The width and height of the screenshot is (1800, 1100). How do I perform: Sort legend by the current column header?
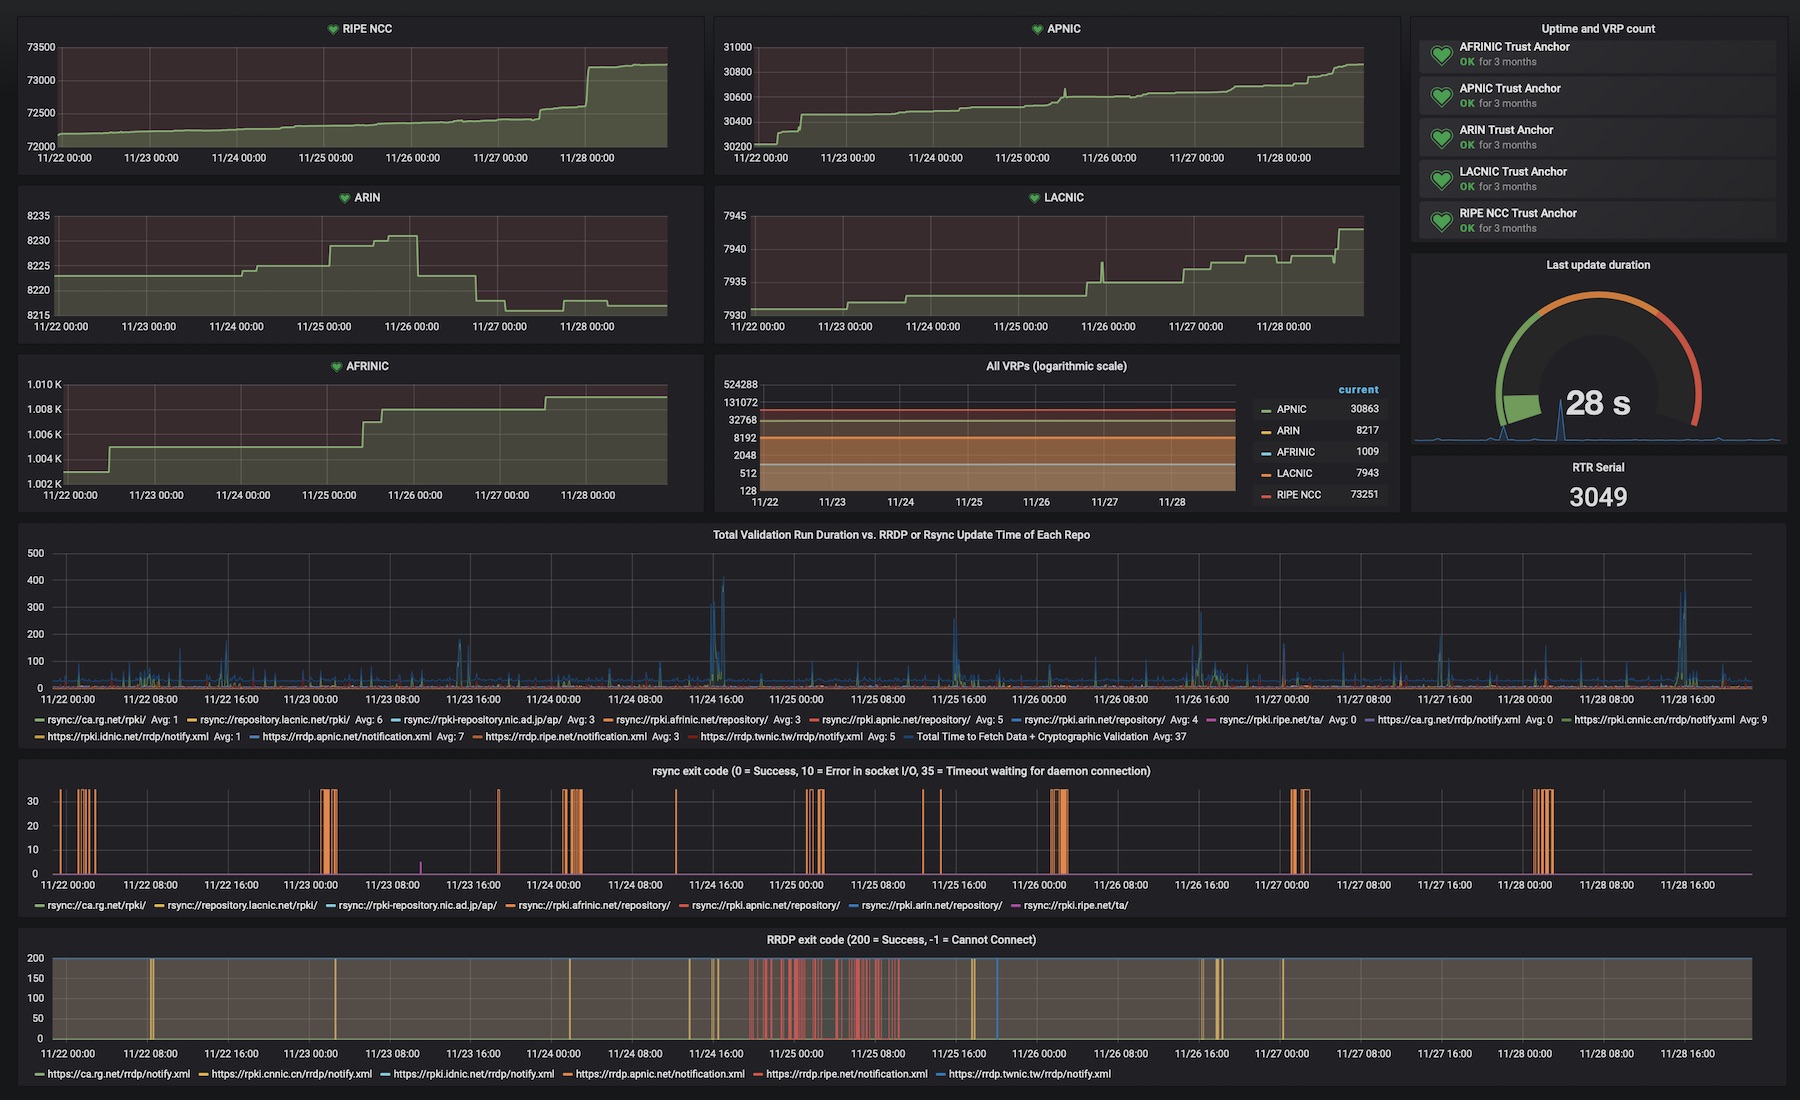1358,390
